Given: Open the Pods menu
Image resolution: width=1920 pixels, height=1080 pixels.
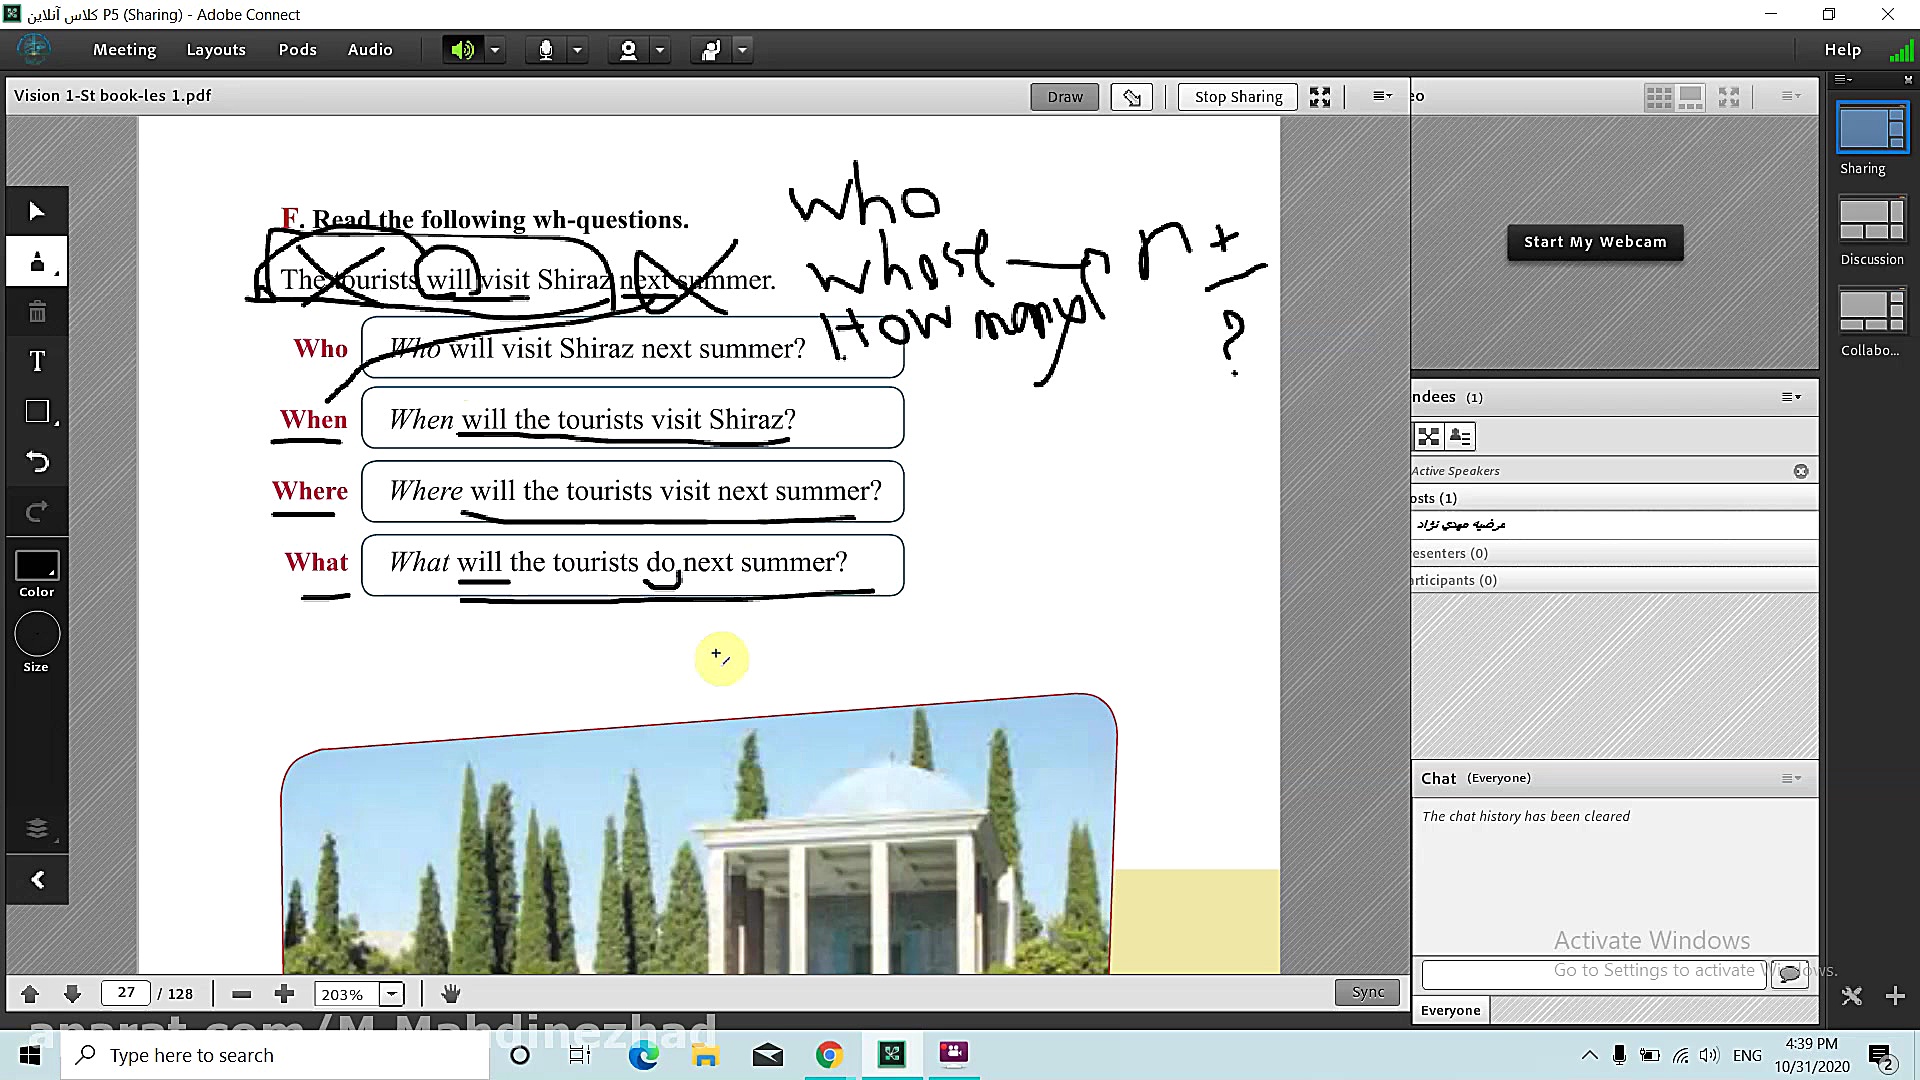Looking at the screenshot, I should point(297,50).
